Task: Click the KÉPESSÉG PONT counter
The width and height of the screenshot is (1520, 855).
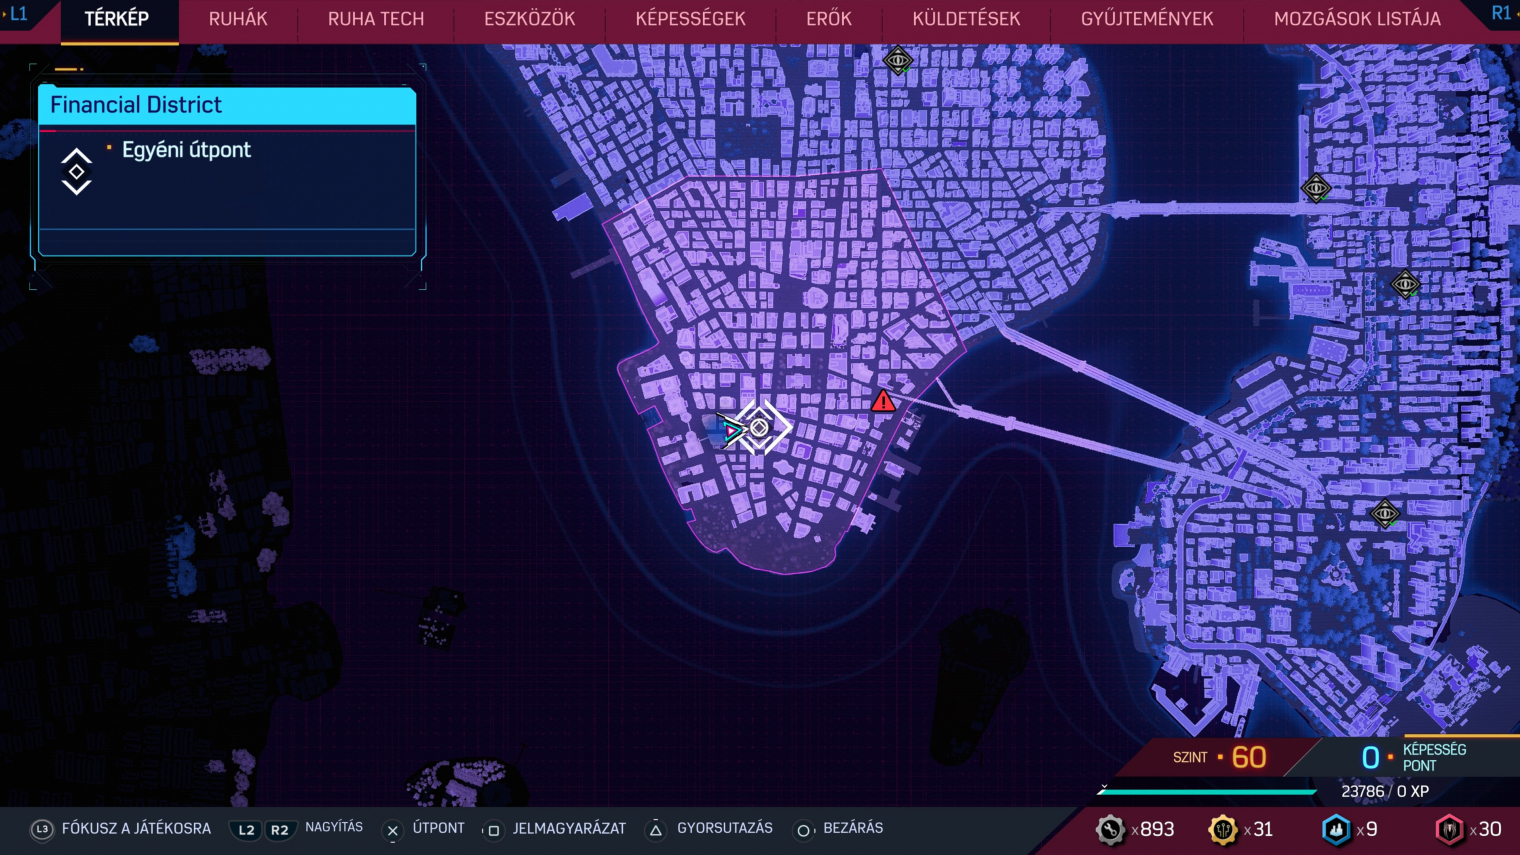Action: click(1414, 758)
